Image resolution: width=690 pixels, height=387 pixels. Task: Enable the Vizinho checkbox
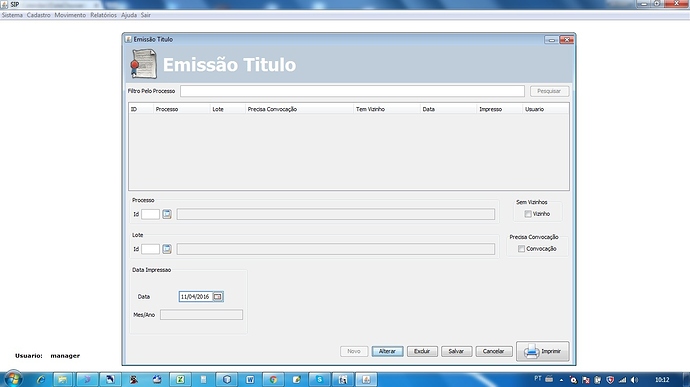point(528,214)
